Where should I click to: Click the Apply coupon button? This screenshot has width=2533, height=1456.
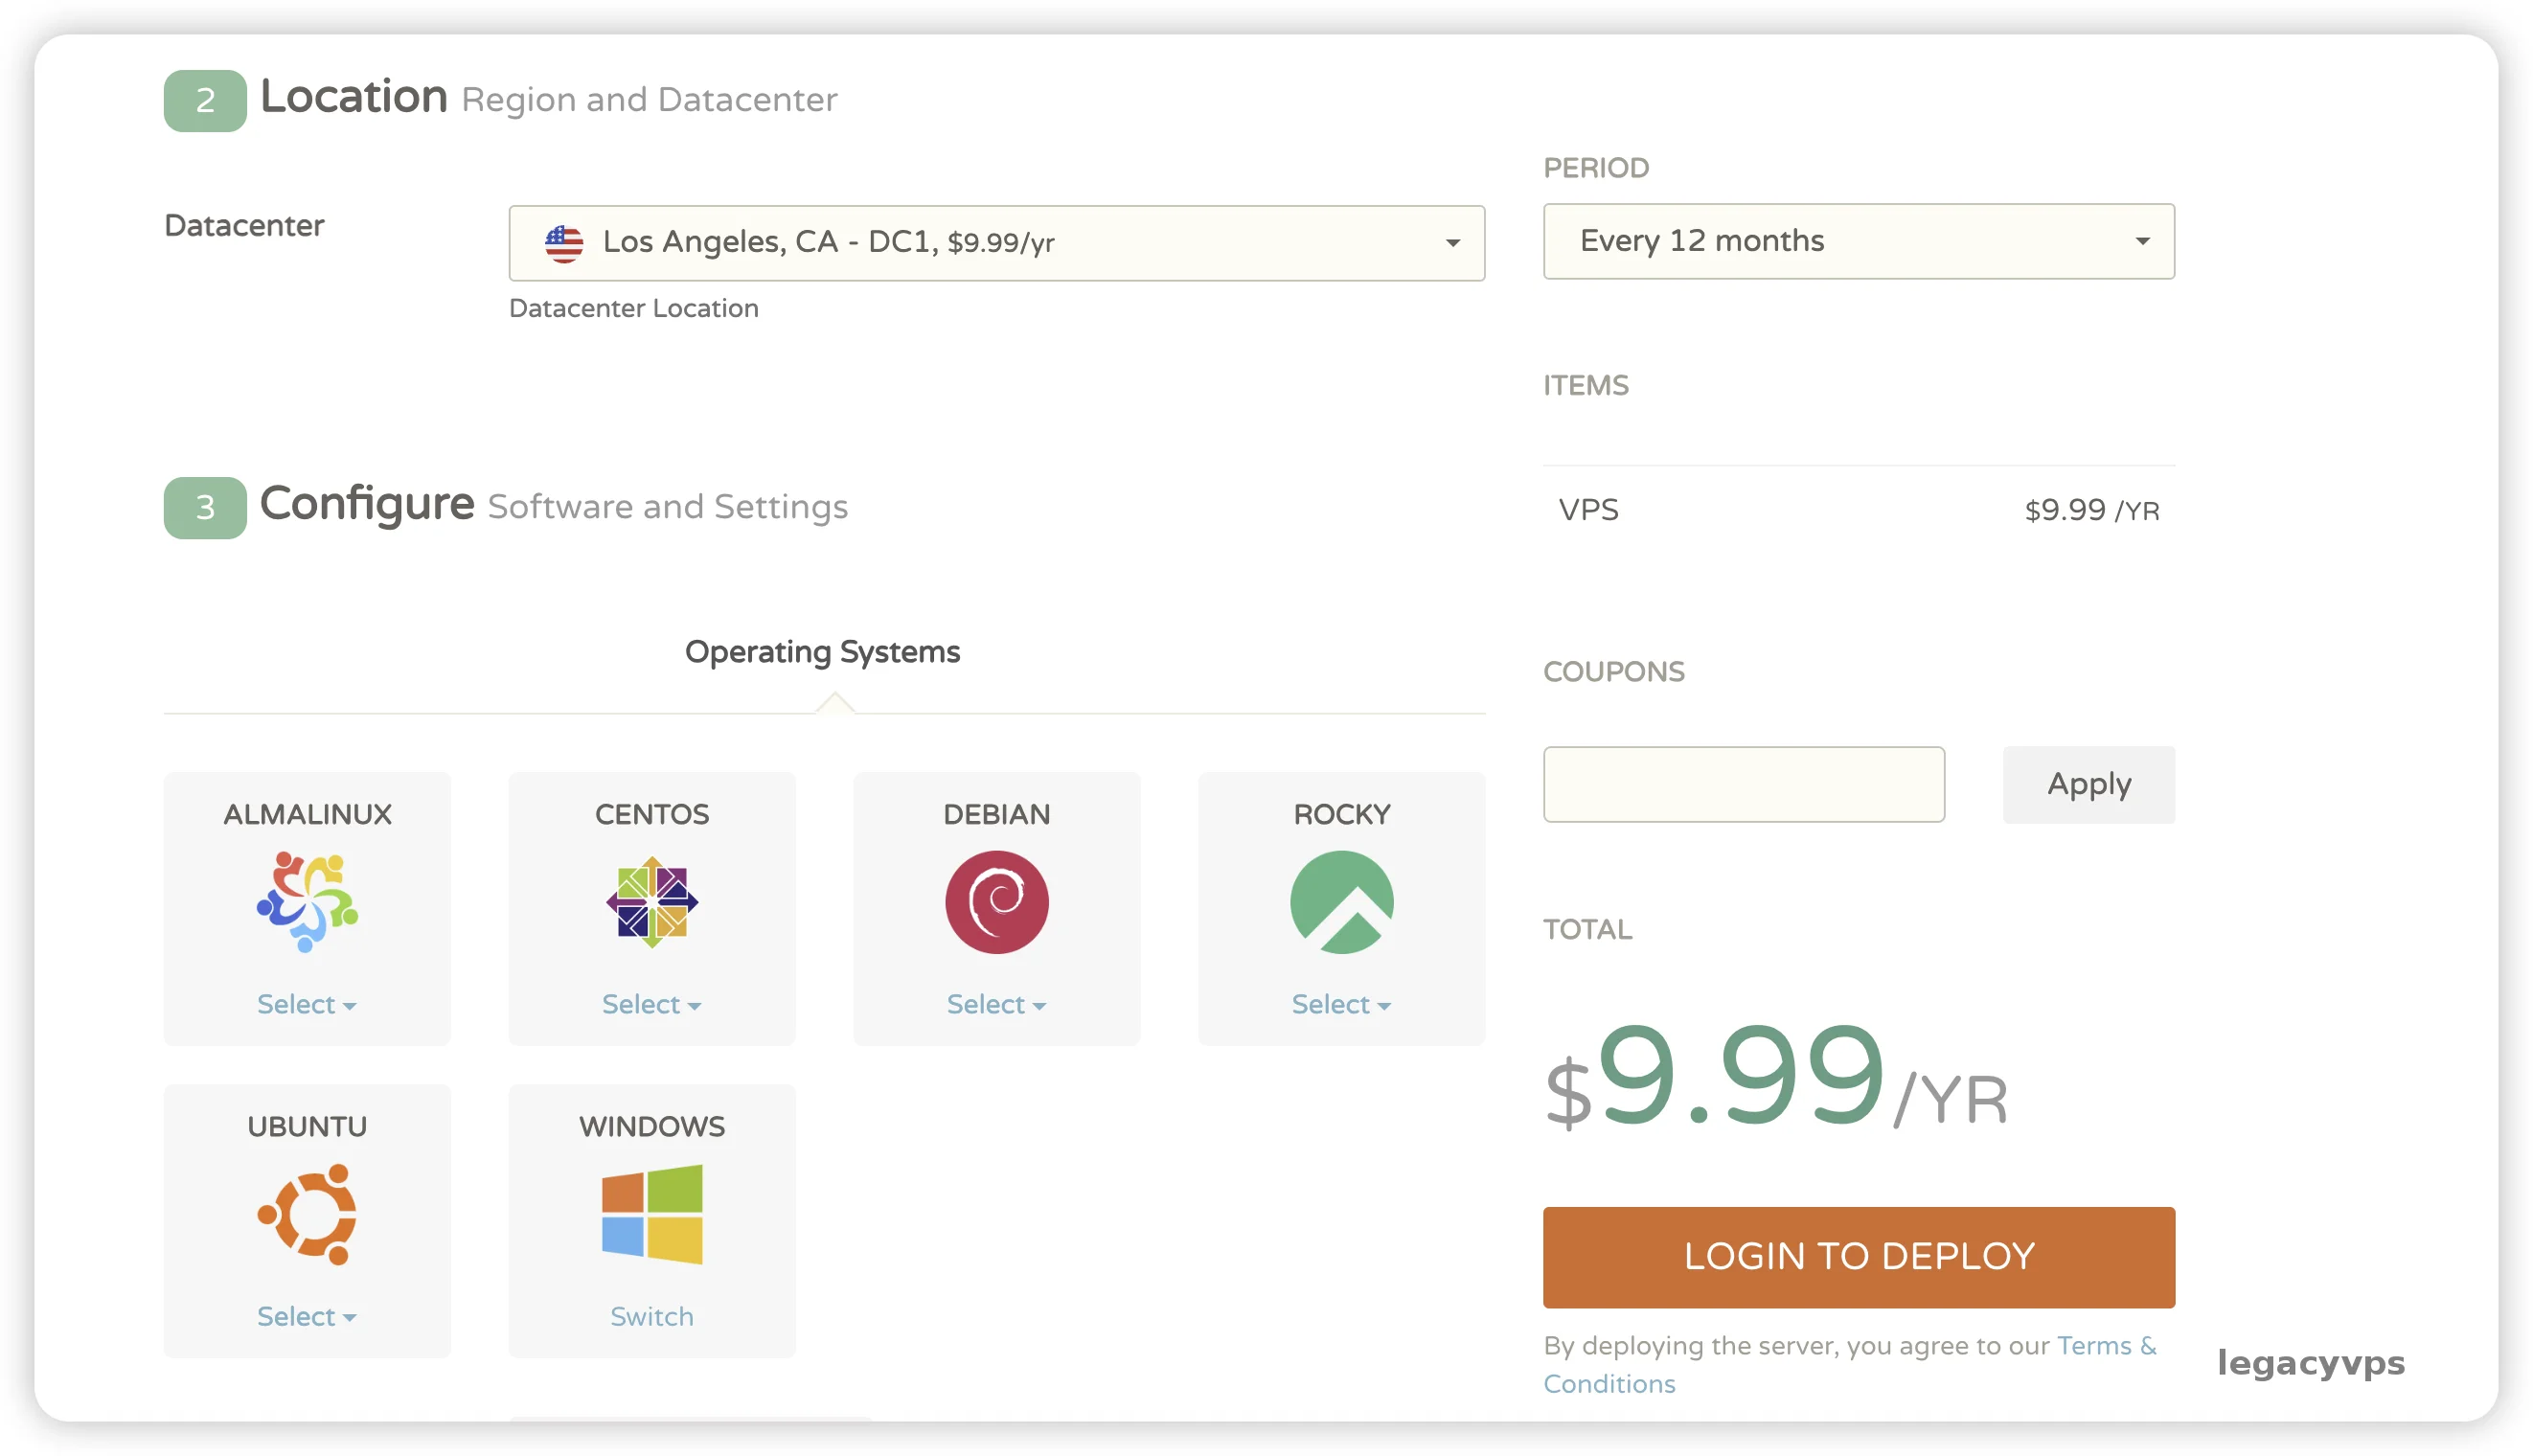click(x=2087, y=784)
